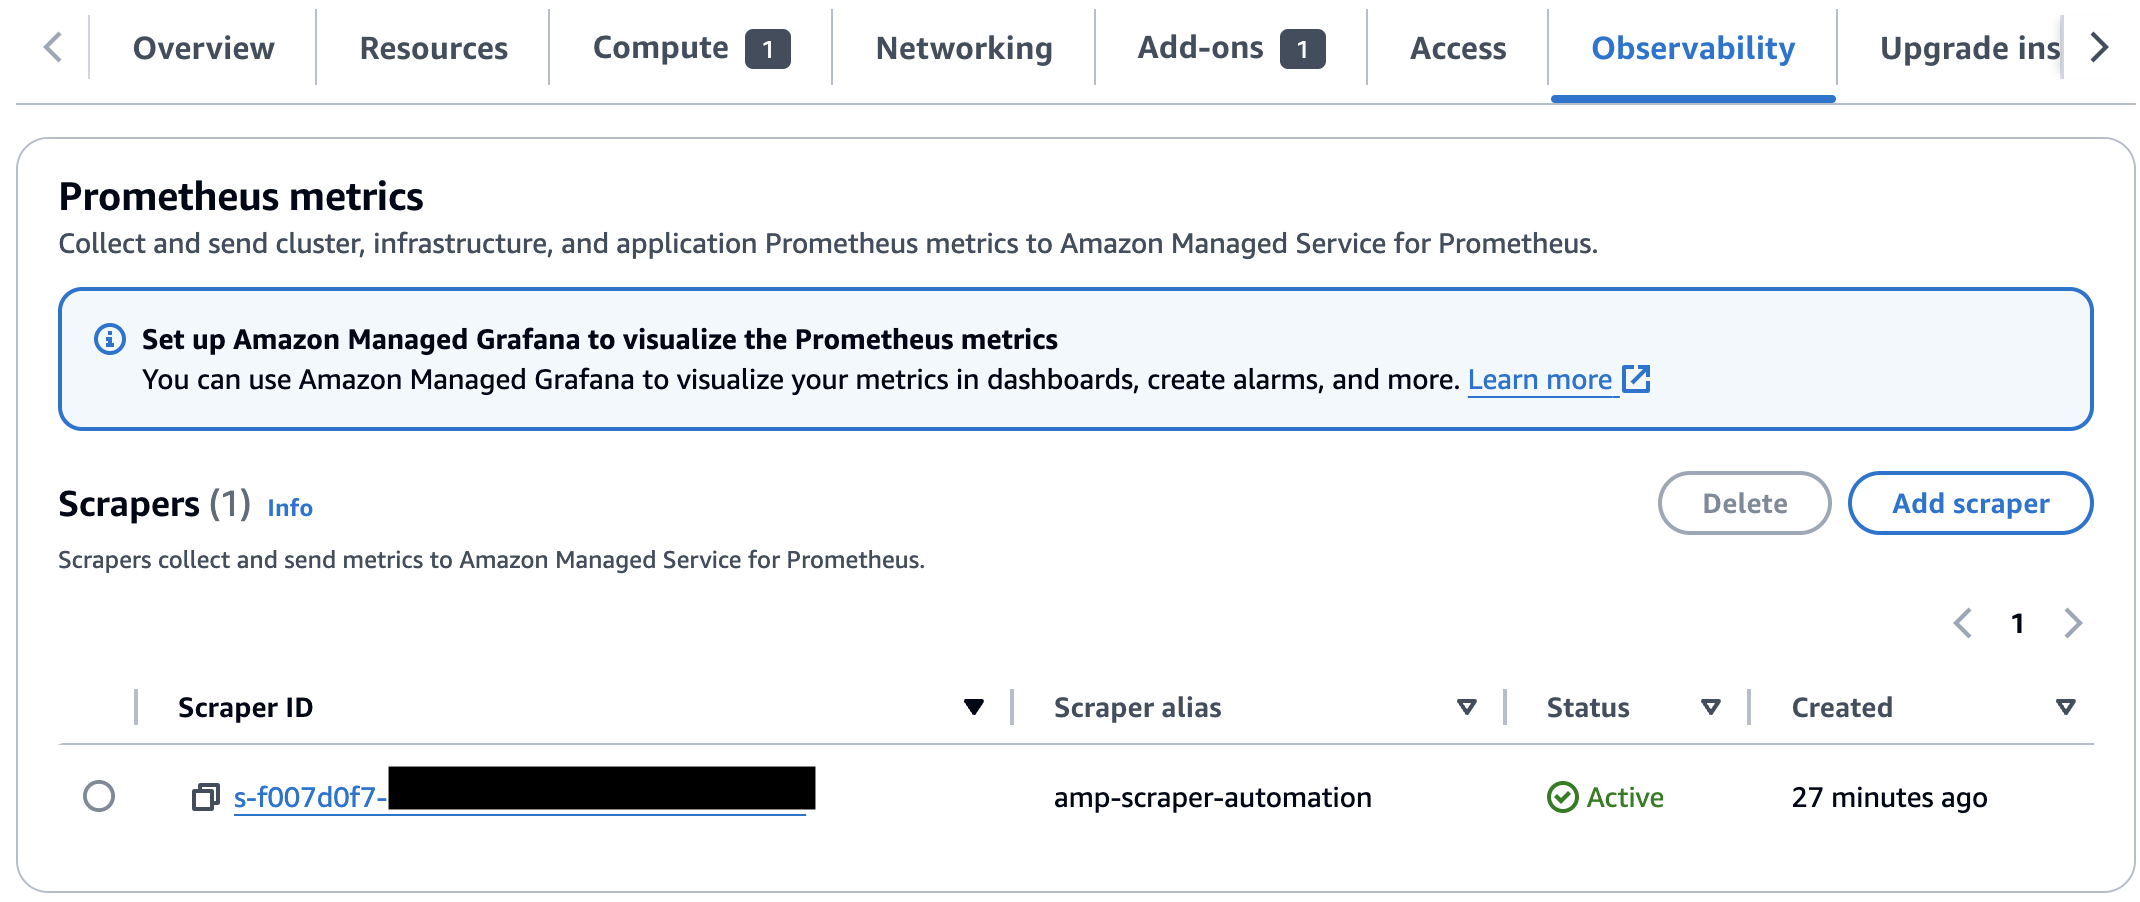Click the previous page arrow in Scrapers pagination

pyautogui.click(x=1963, y=622)
